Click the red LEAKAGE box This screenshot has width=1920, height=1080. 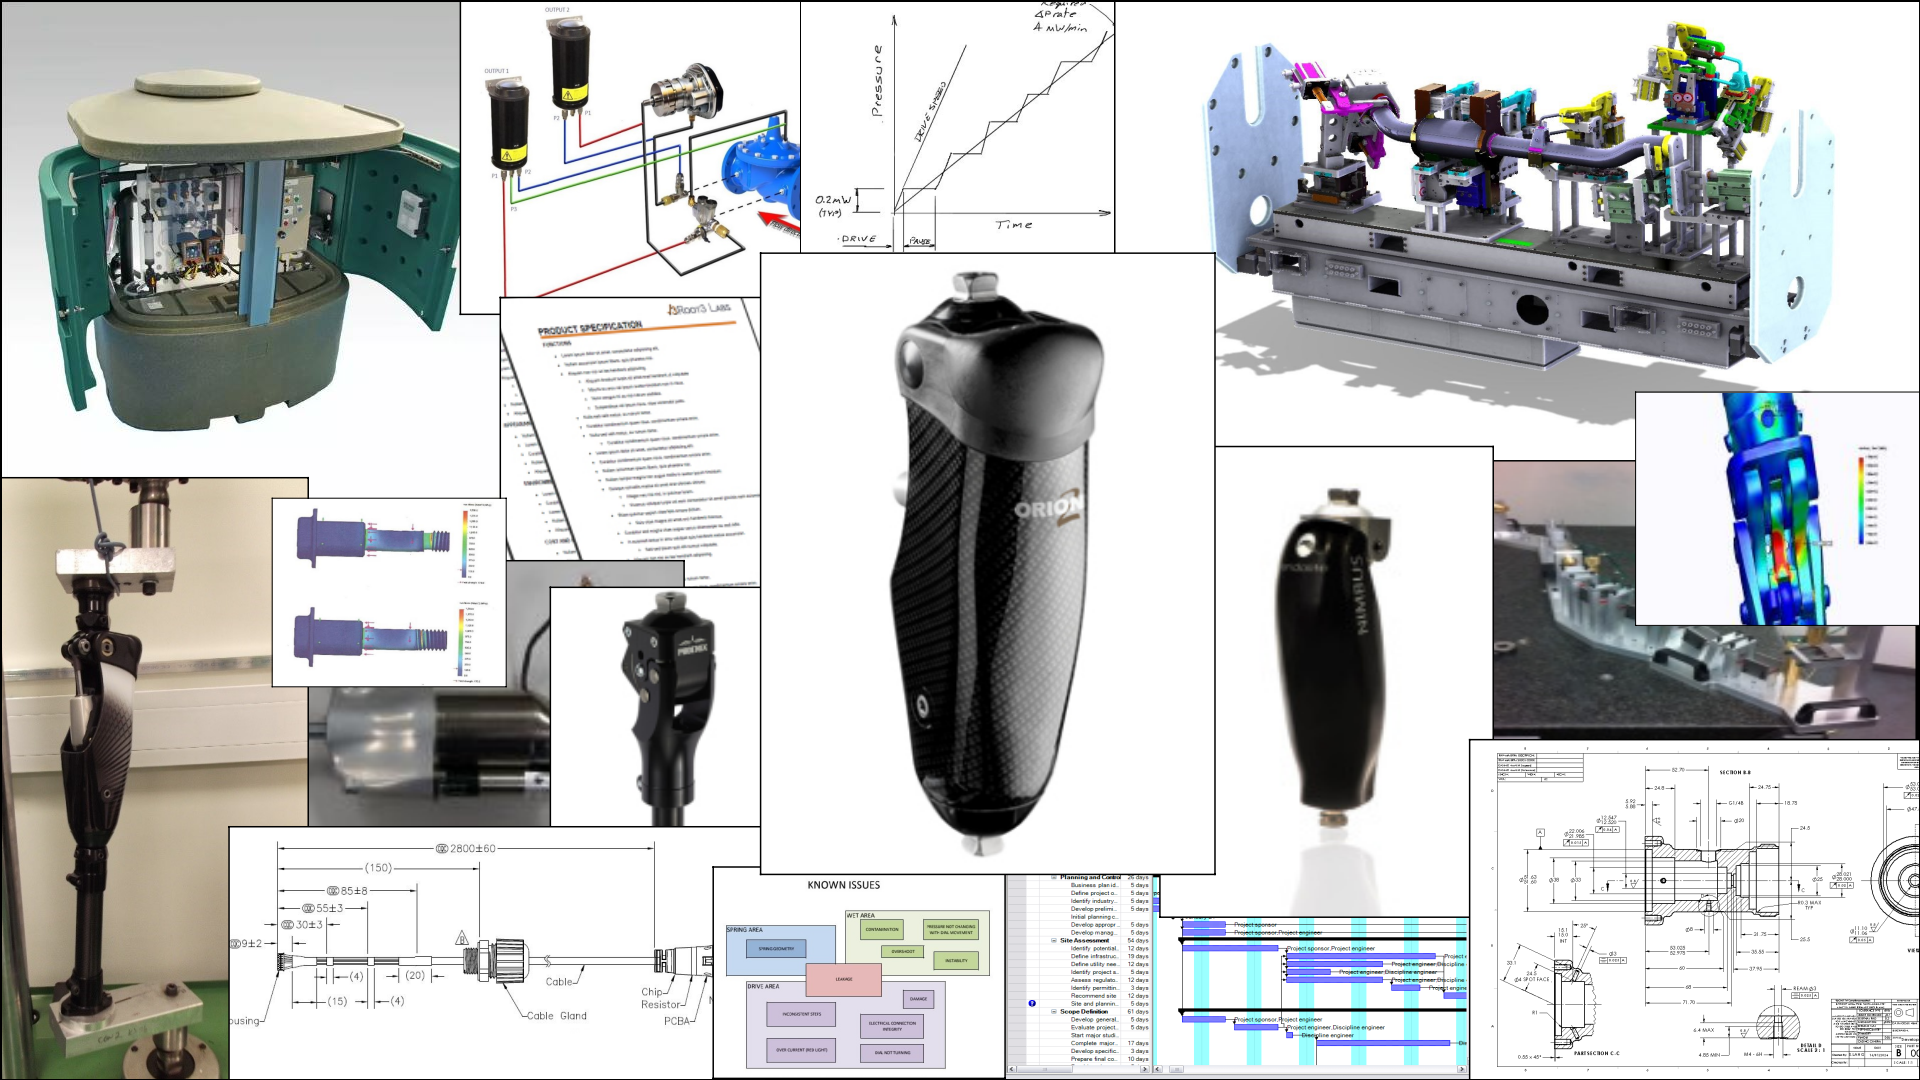click(x=843, y=979)
